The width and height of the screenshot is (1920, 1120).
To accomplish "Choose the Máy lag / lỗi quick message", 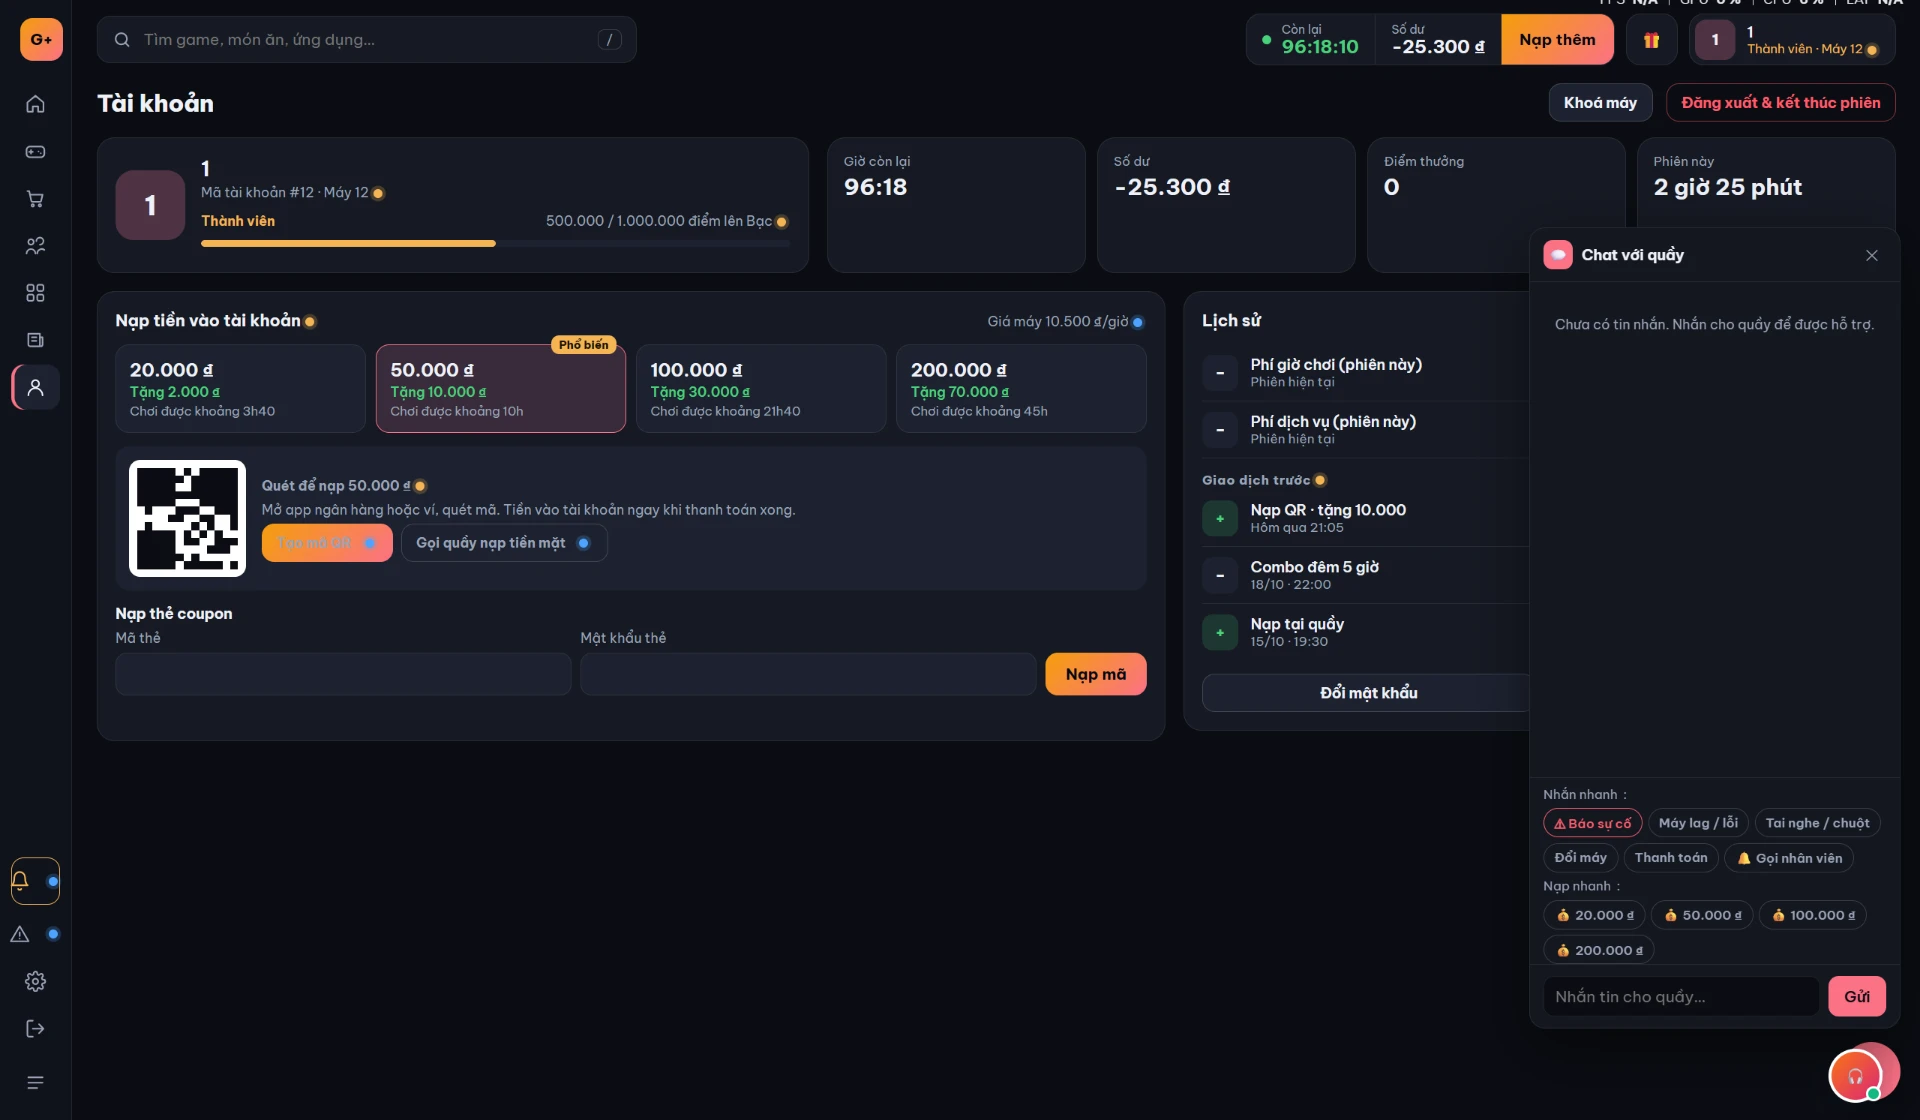I will click(x=1698, y=823).
